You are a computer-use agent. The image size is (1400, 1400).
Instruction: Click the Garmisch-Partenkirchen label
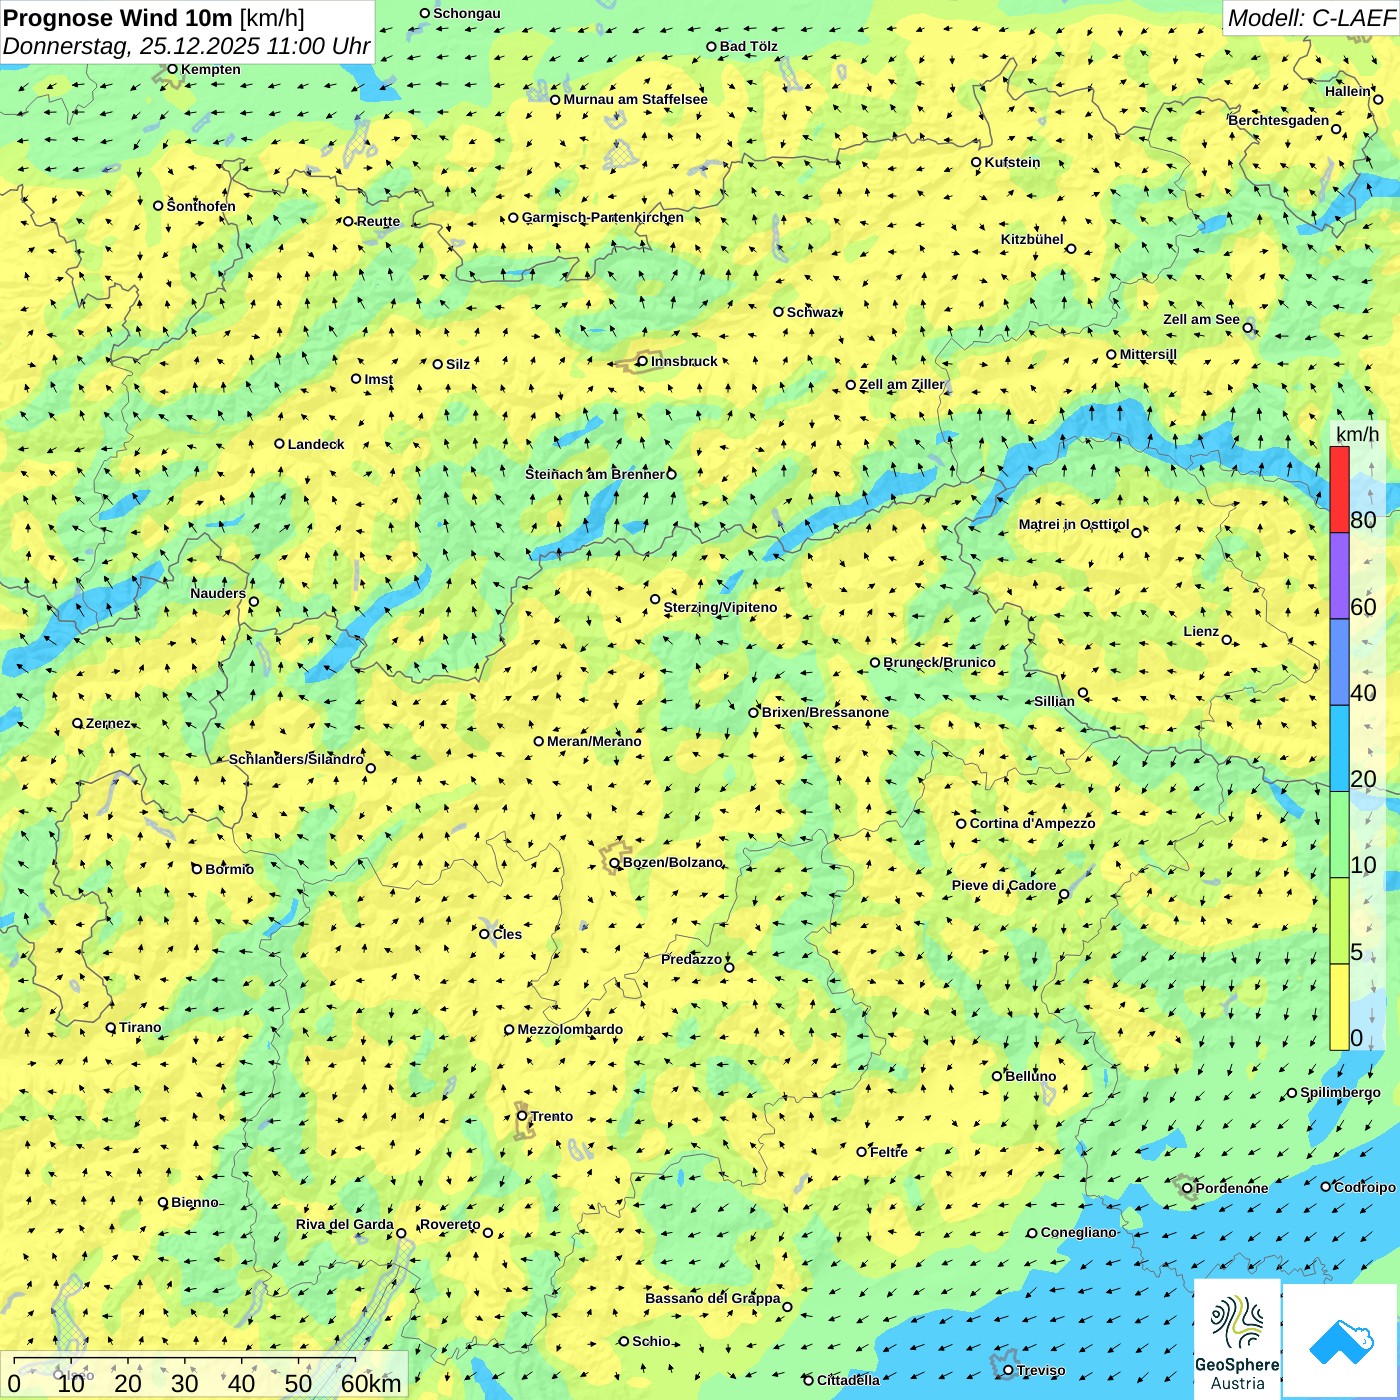pyautogui.click(x=603, y=217)
